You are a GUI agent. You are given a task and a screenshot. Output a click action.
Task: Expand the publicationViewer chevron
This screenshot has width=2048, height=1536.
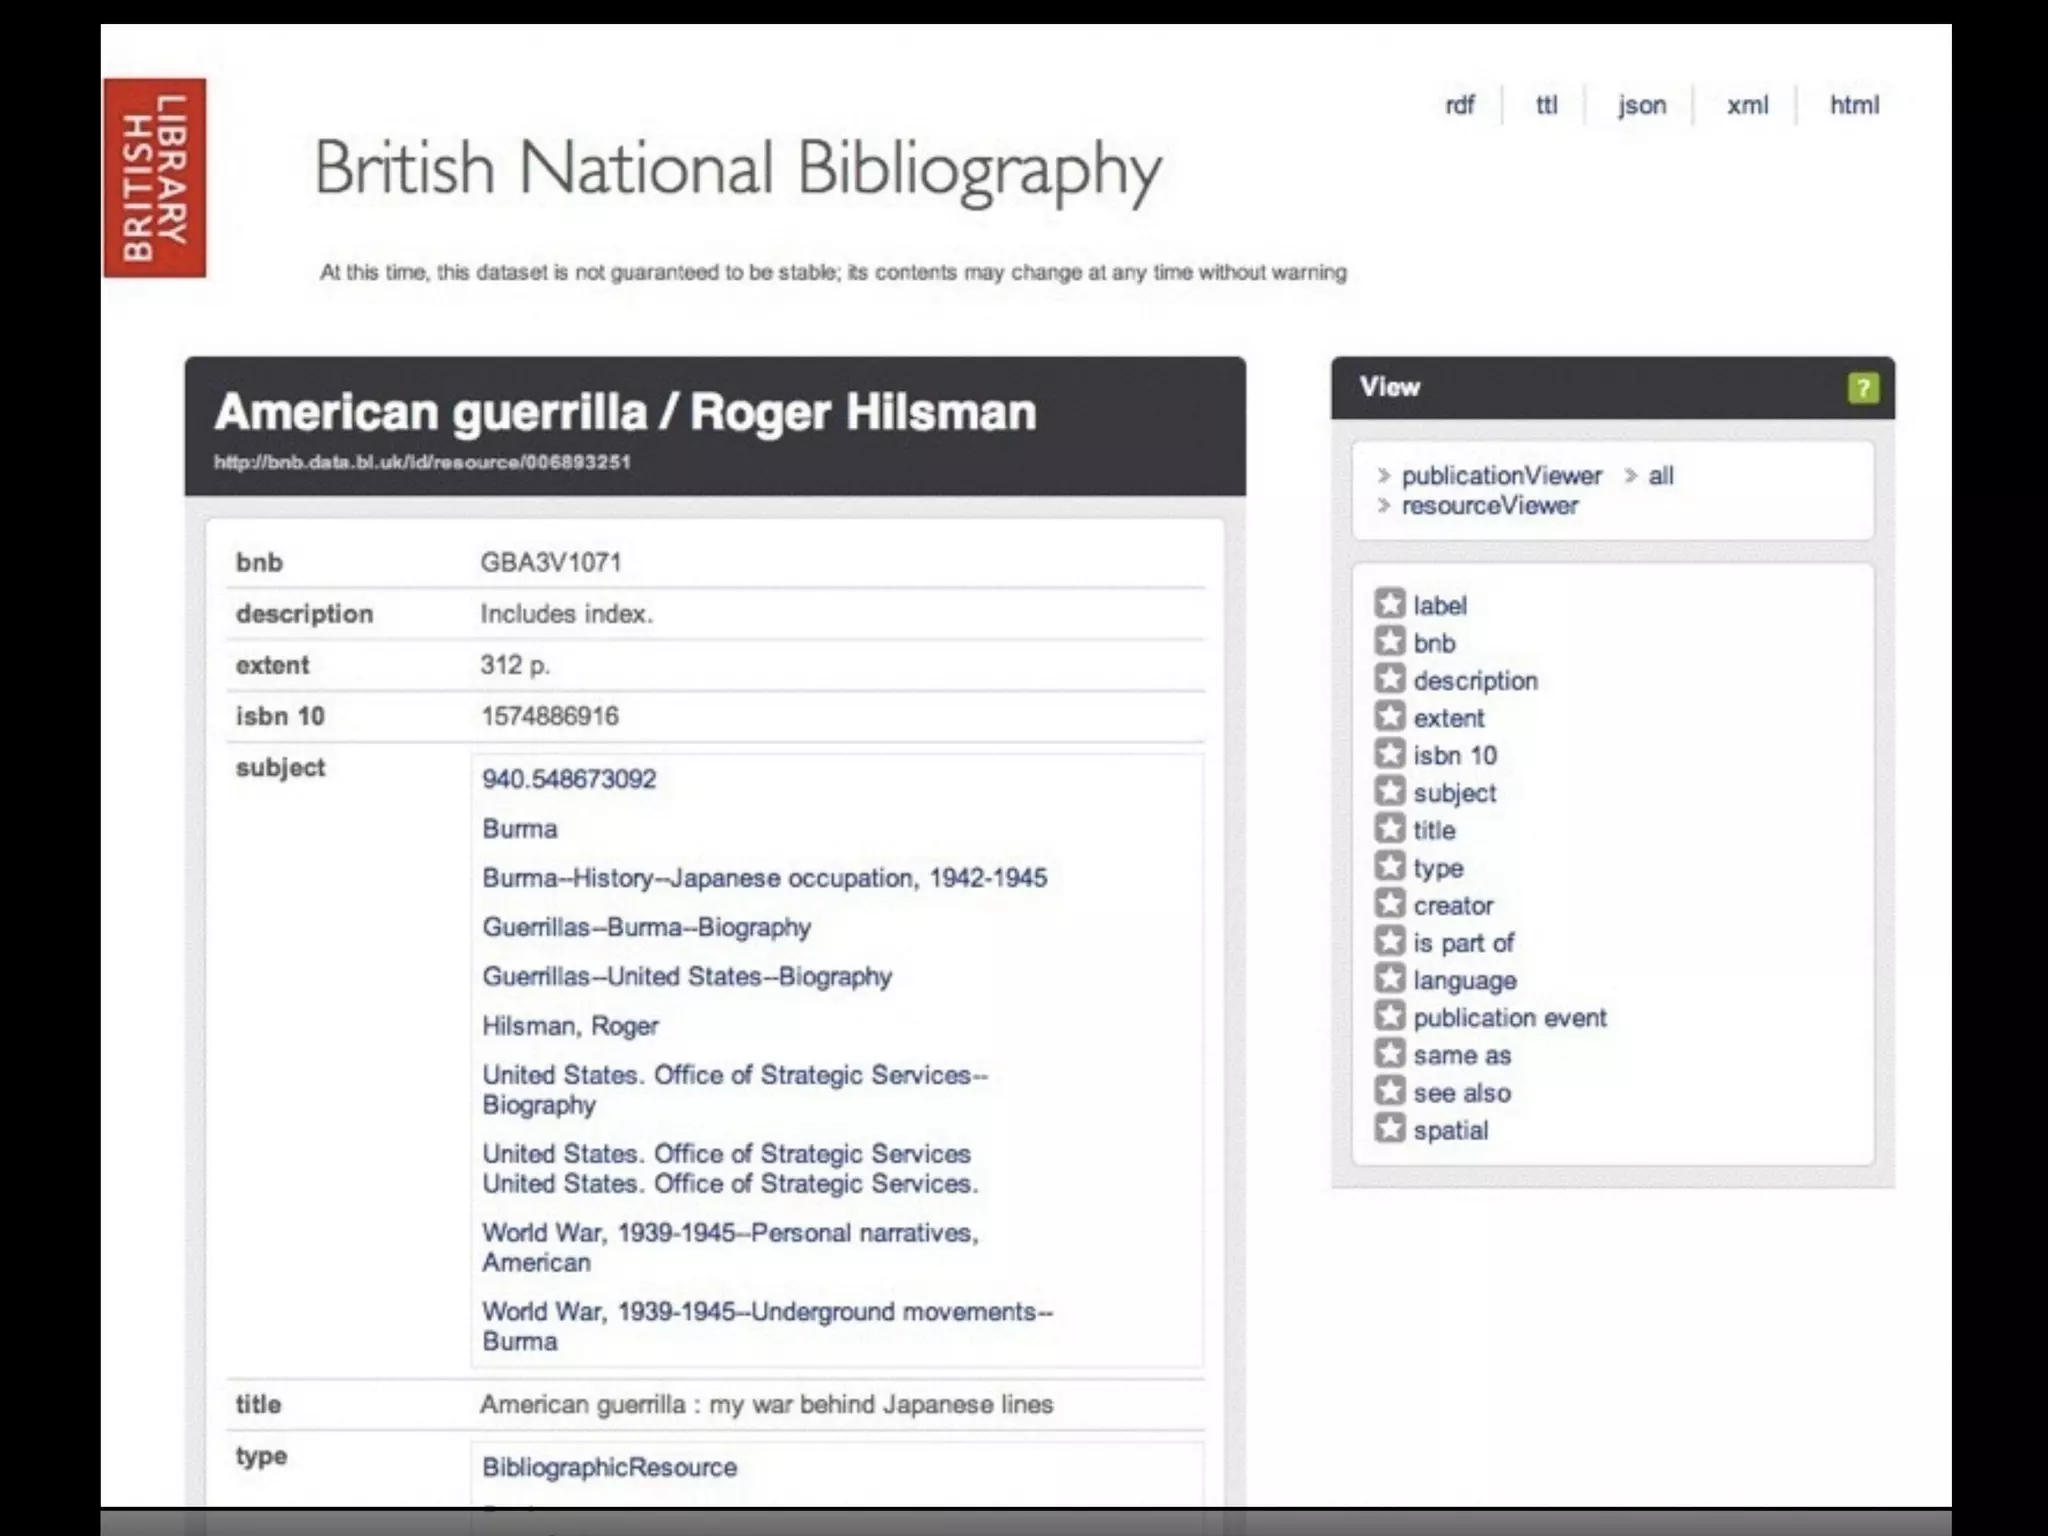click(1384, 476)
